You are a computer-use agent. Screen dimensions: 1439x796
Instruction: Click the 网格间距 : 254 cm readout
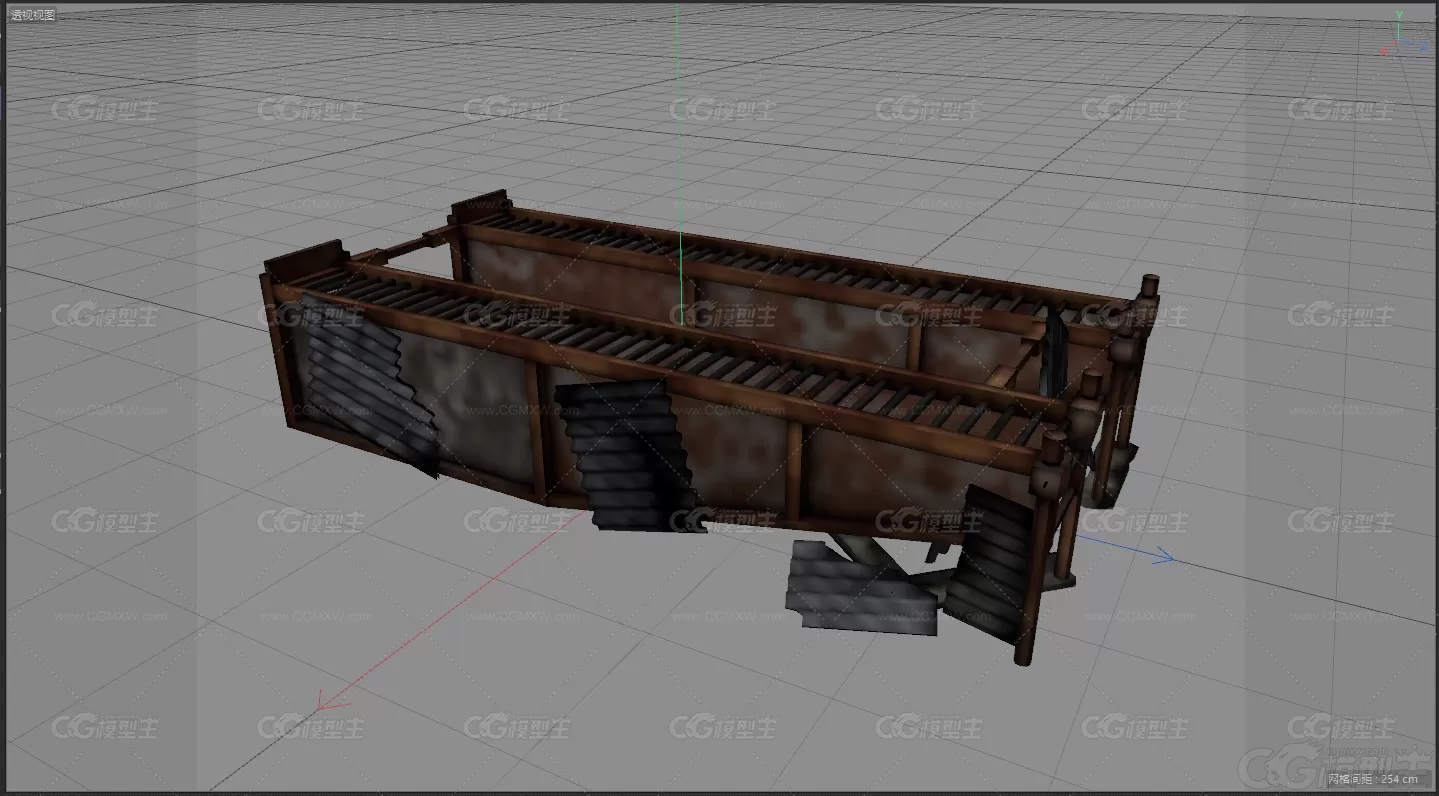[1374, 778]
